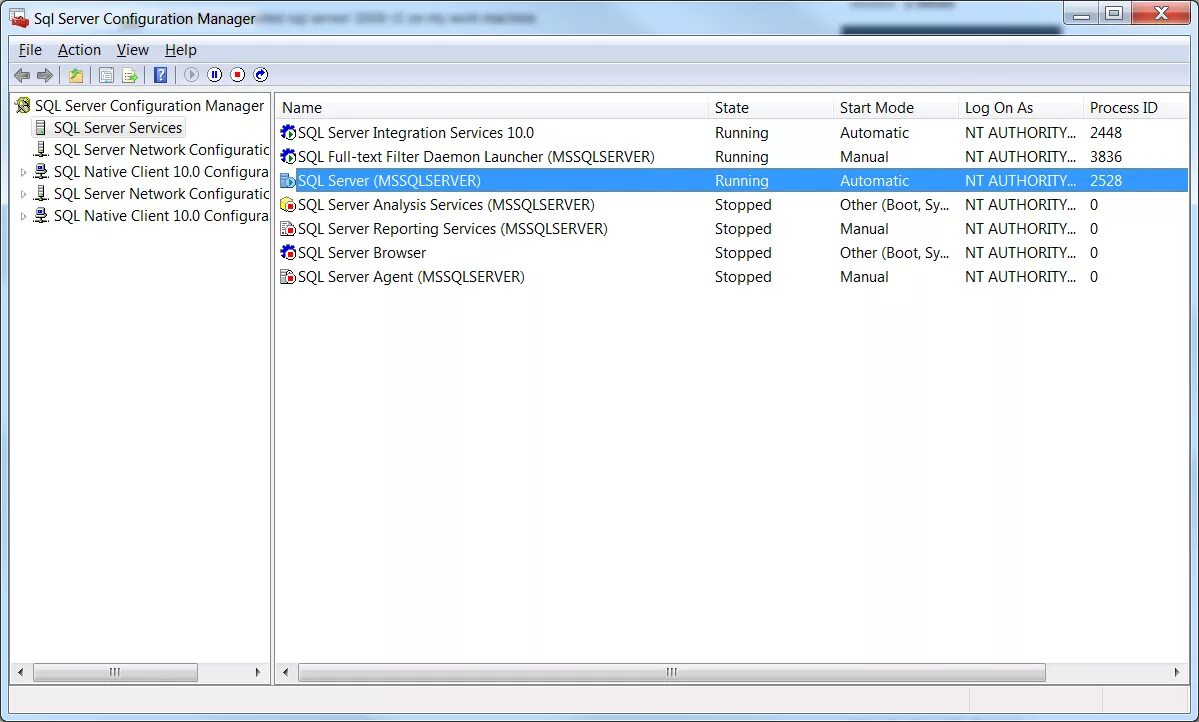Screen dimensions: 1199x722
Task: Click the Pause Service toolbar icon
Action: [215, 75]
